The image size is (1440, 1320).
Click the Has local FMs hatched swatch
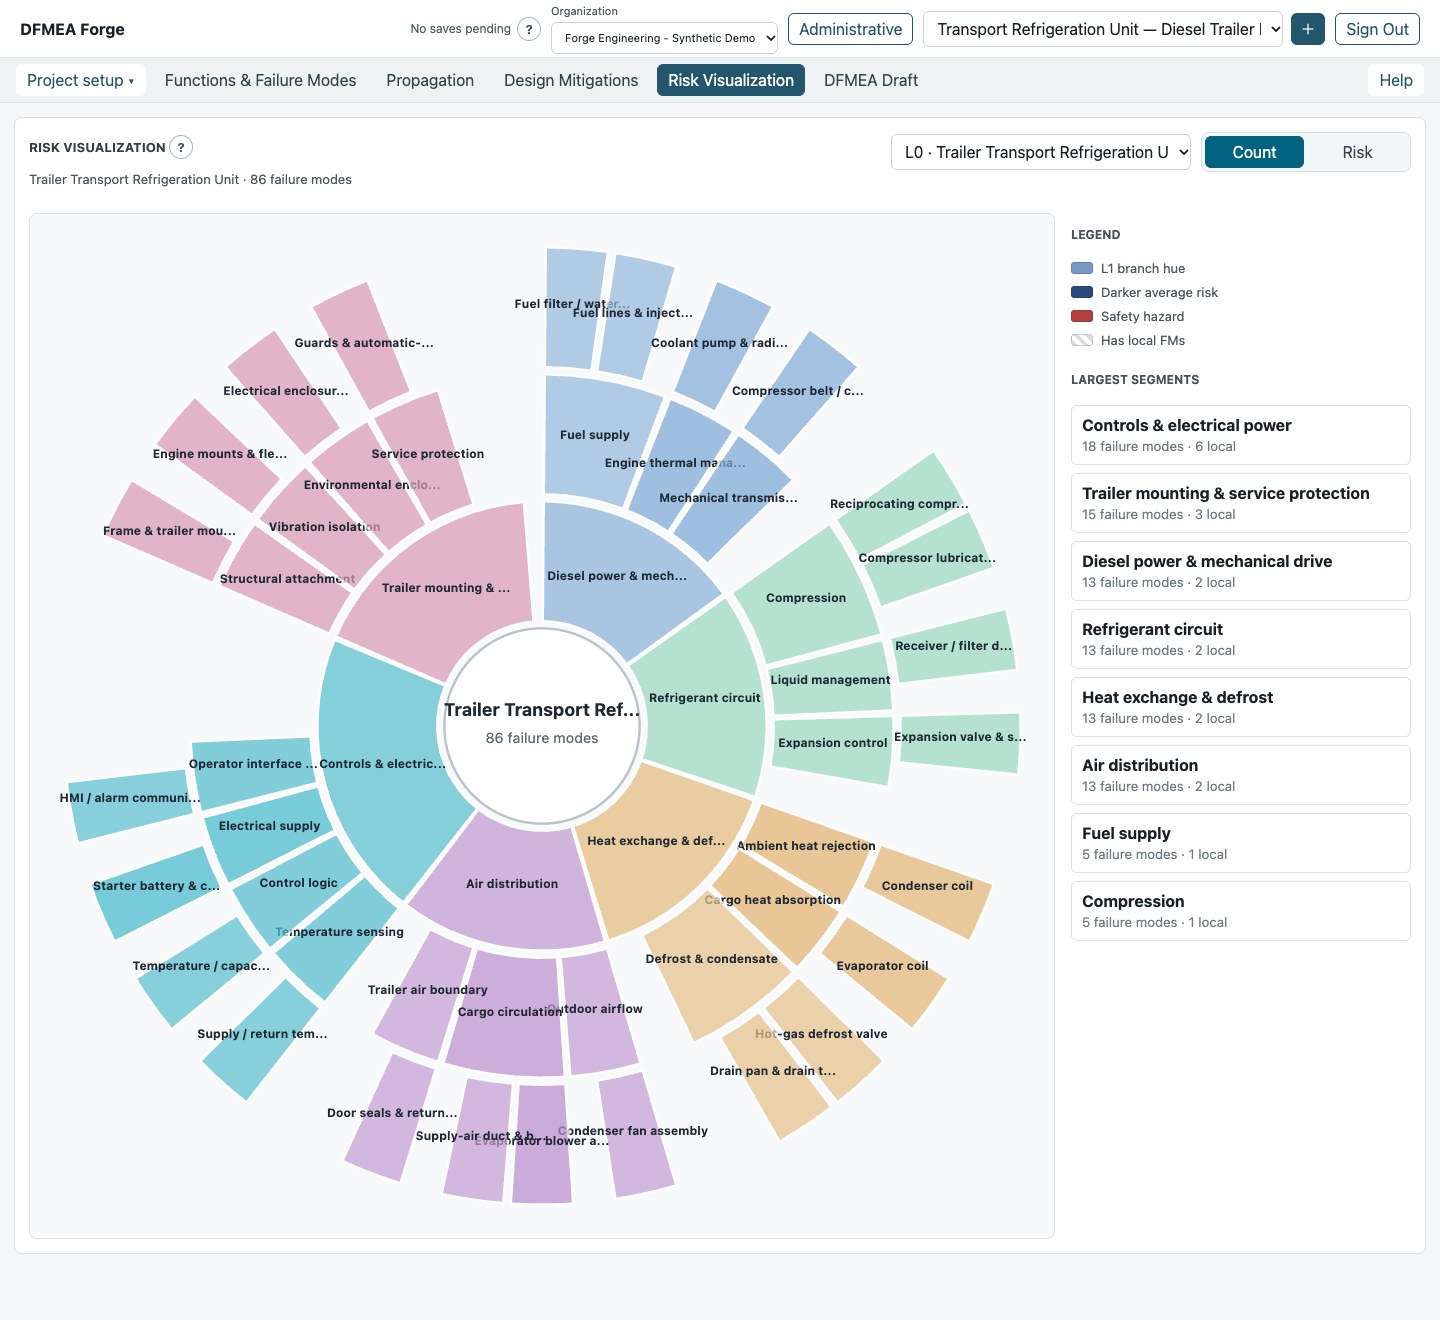click(1082, 340)
